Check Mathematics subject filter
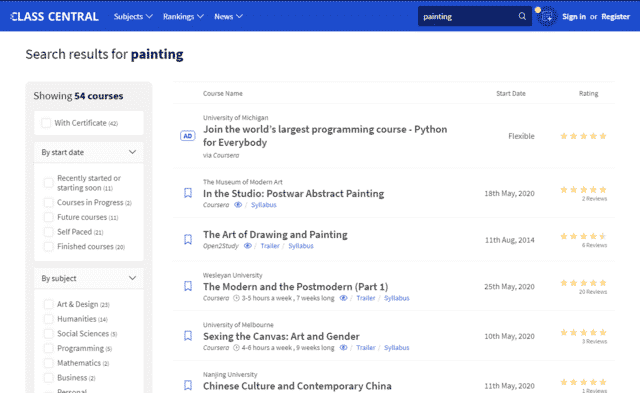640x393 pixels. tap(49, 363)
